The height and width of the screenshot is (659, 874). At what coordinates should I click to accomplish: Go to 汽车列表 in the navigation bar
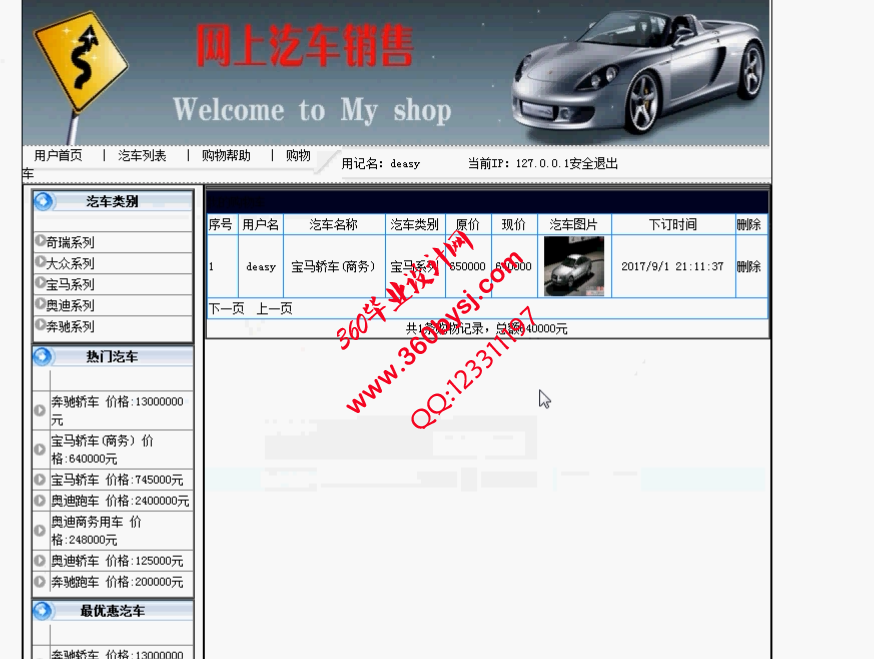(142, 156)
